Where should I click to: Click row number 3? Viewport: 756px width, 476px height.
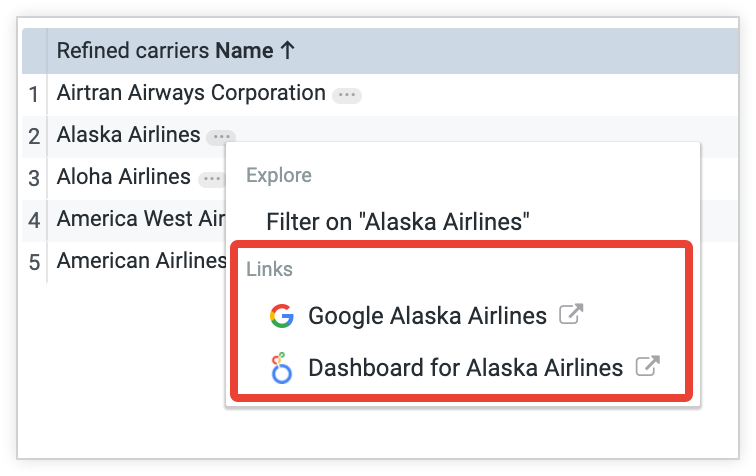pyautogui.click(x=33, y=178)
